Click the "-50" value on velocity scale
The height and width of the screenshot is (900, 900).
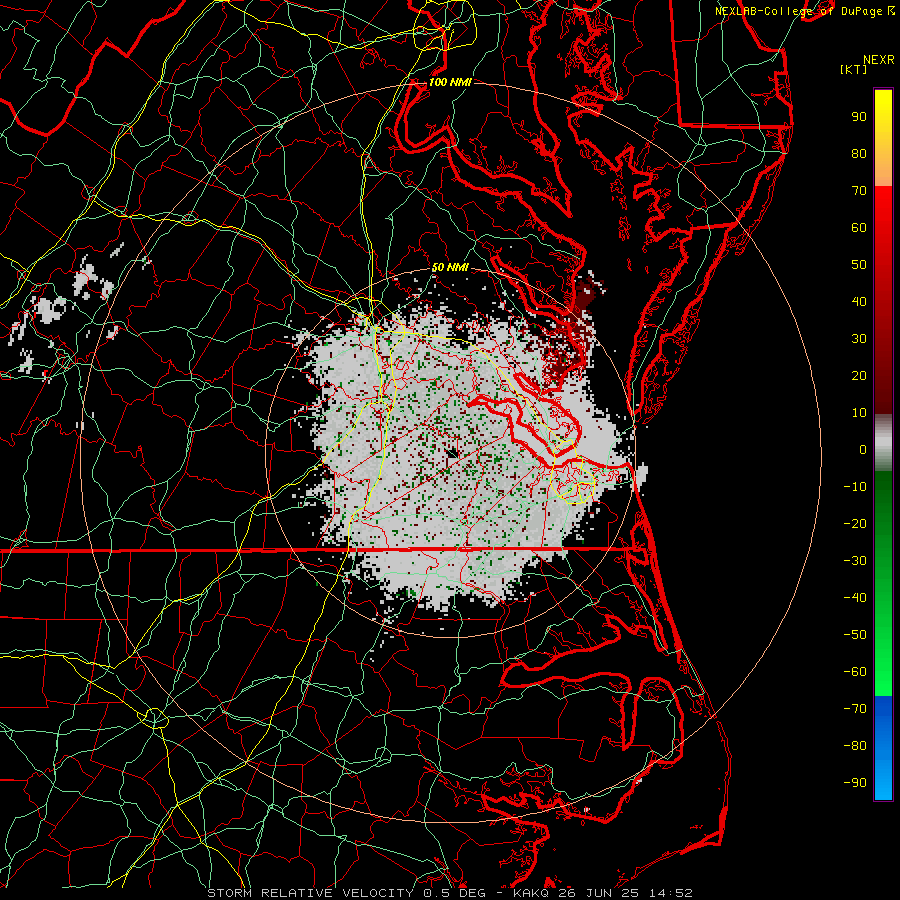pyautogui.click(x=855, y=635)
